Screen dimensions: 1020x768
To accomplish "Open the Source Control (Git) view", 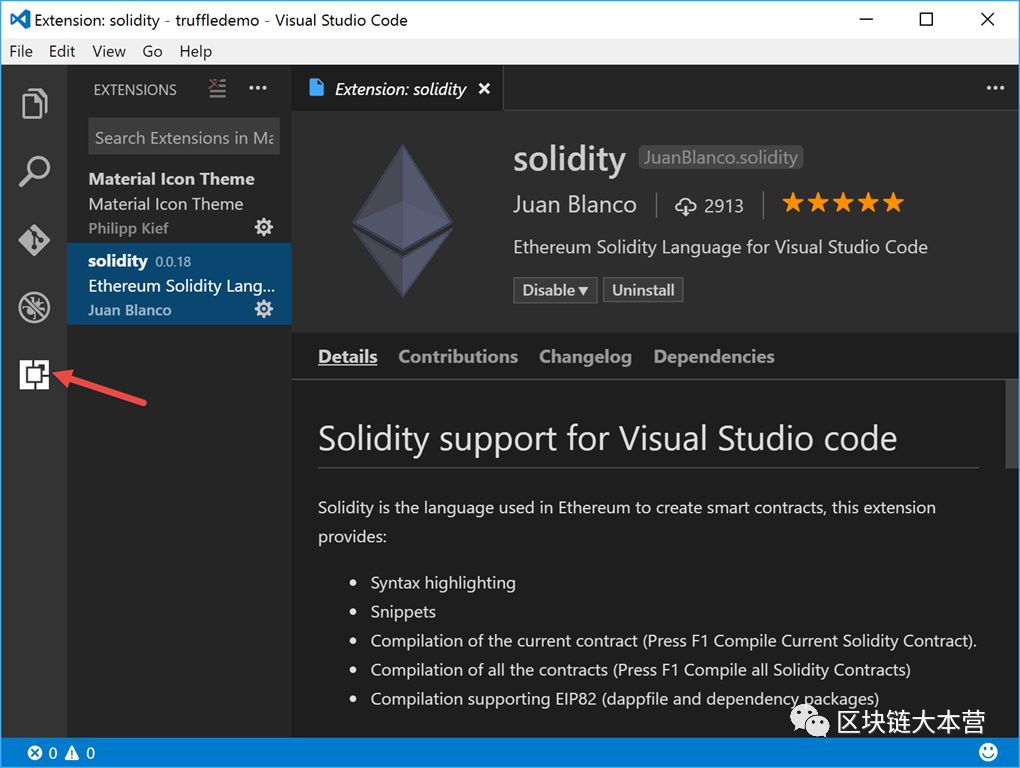I will click(34, 240).
